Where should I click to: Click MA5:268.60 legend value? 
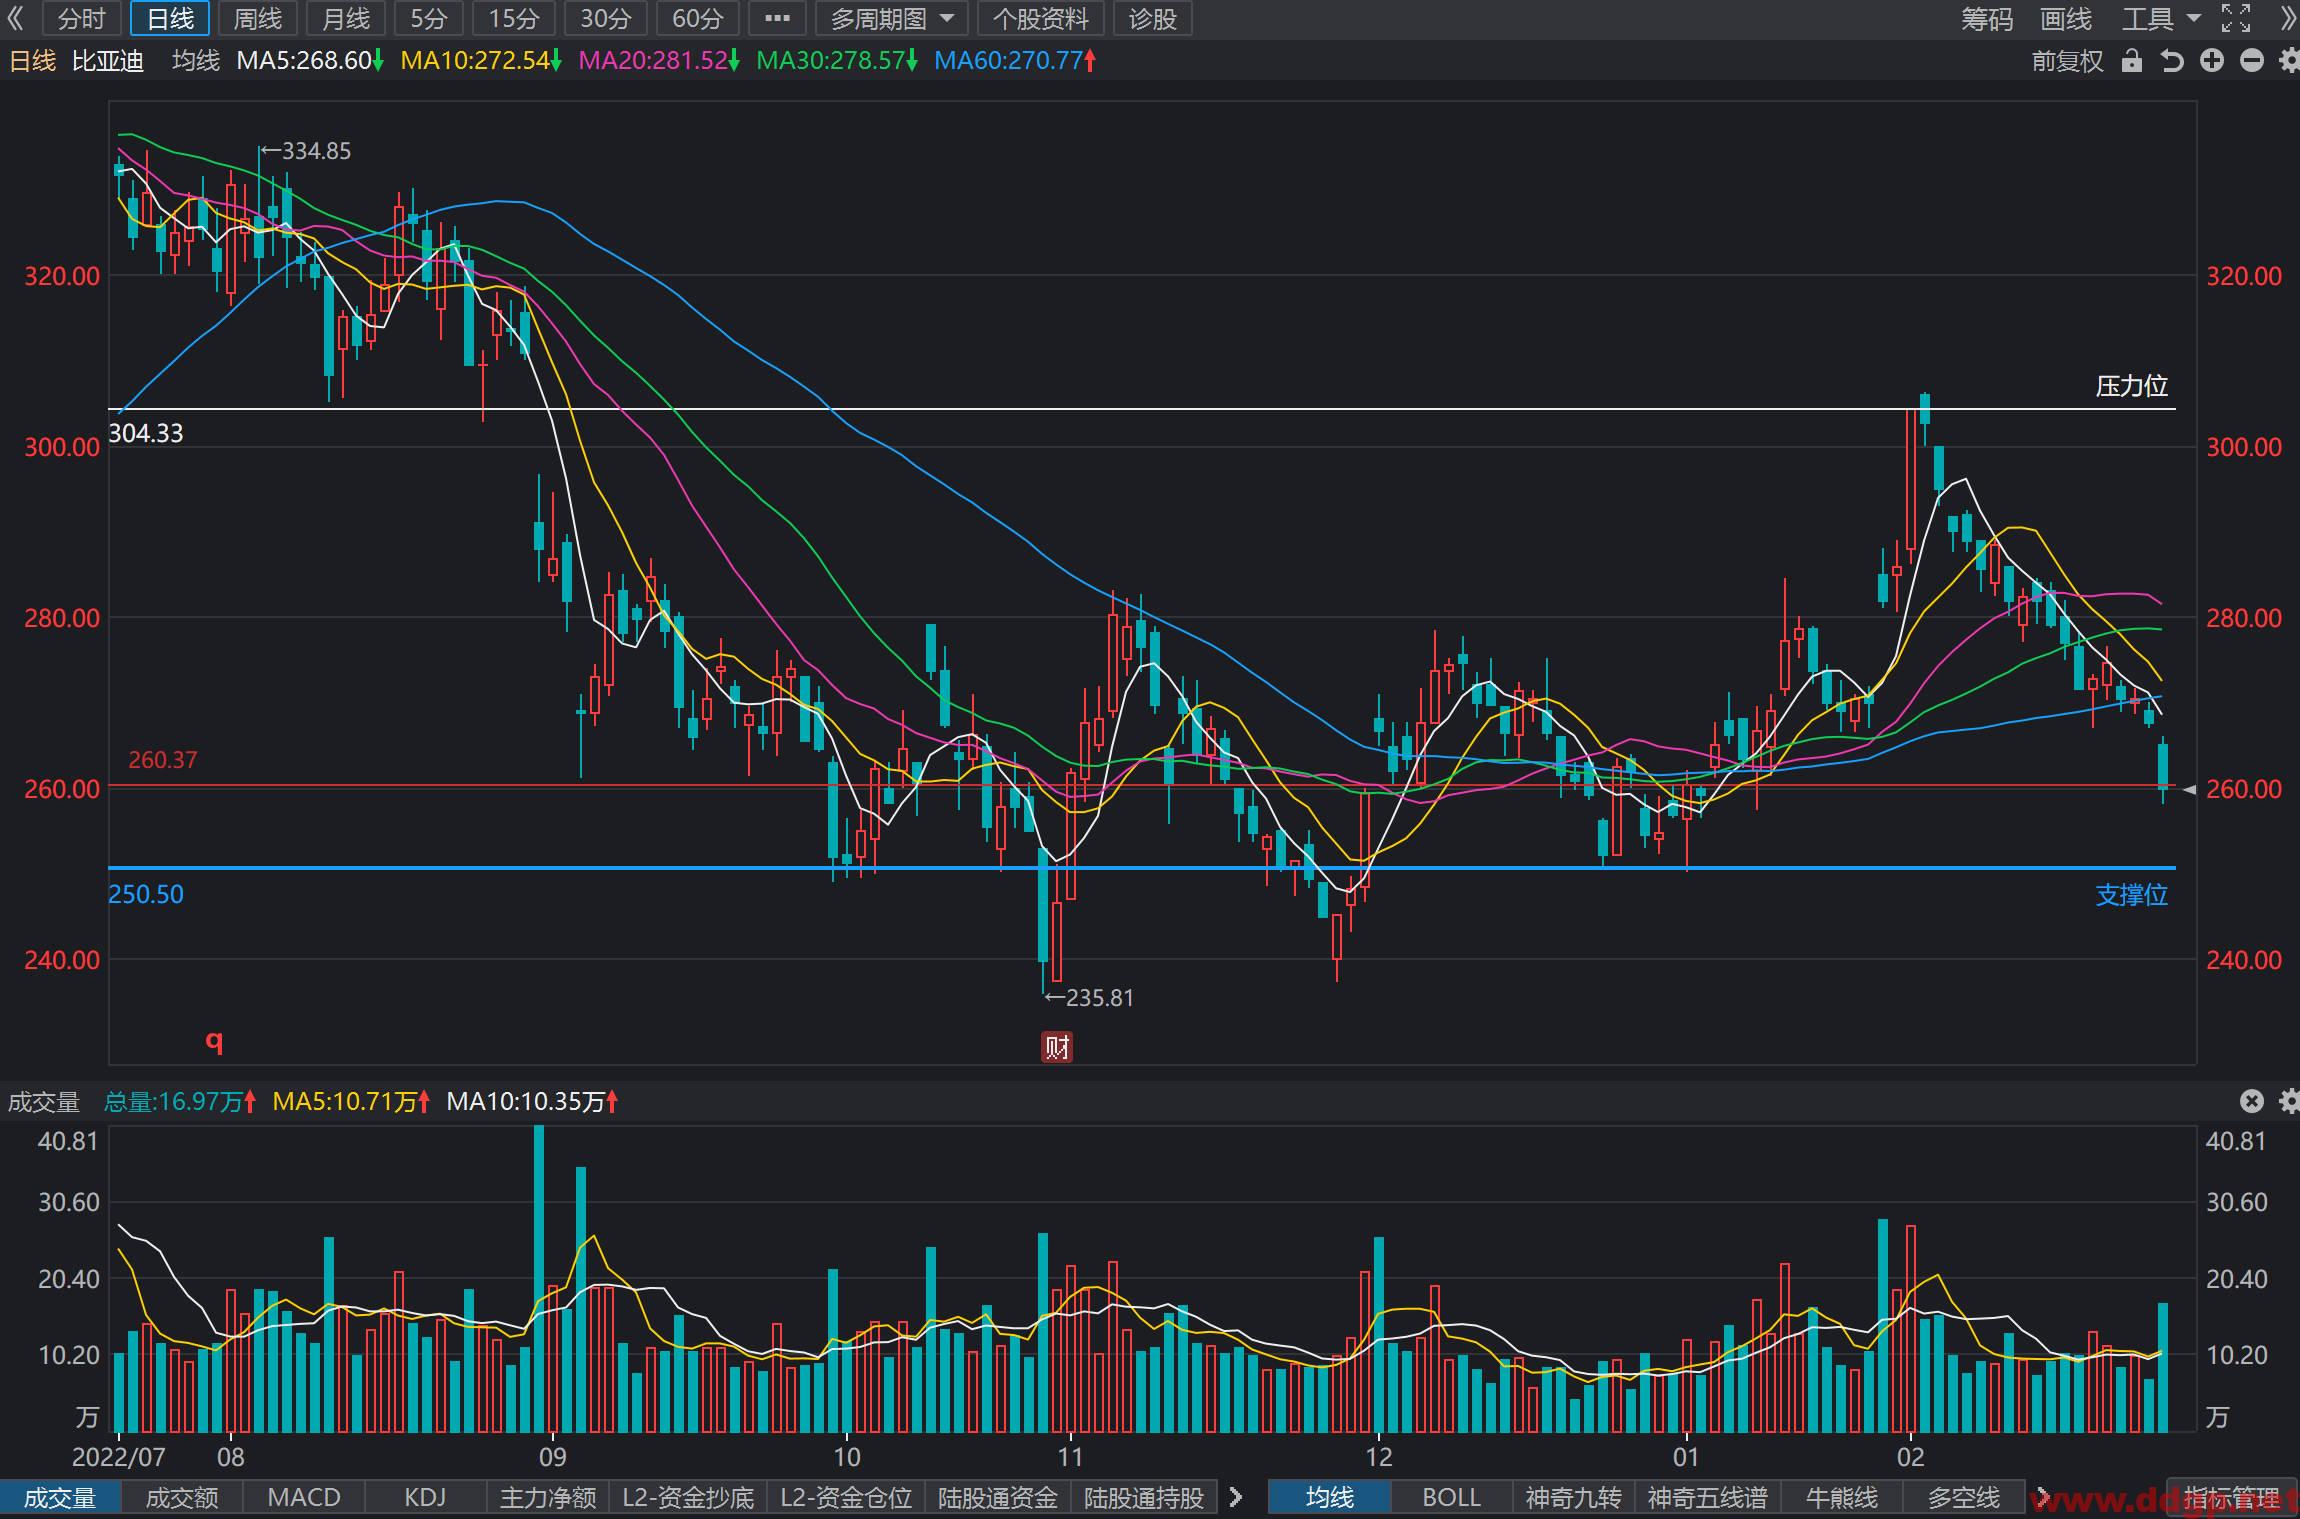(x=310, y=61)
